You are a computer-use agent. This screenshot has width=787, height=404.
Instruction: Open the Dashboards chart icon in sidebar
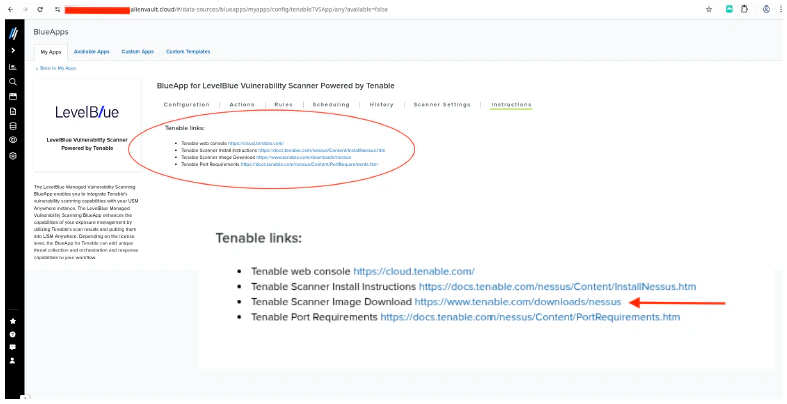click(13, 67)
